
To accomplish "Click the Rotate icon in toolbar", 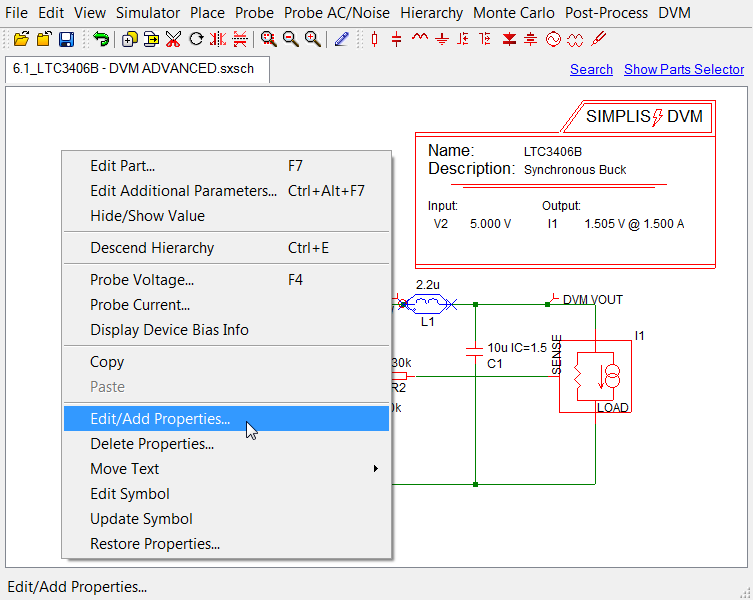I will click(196, 39).
